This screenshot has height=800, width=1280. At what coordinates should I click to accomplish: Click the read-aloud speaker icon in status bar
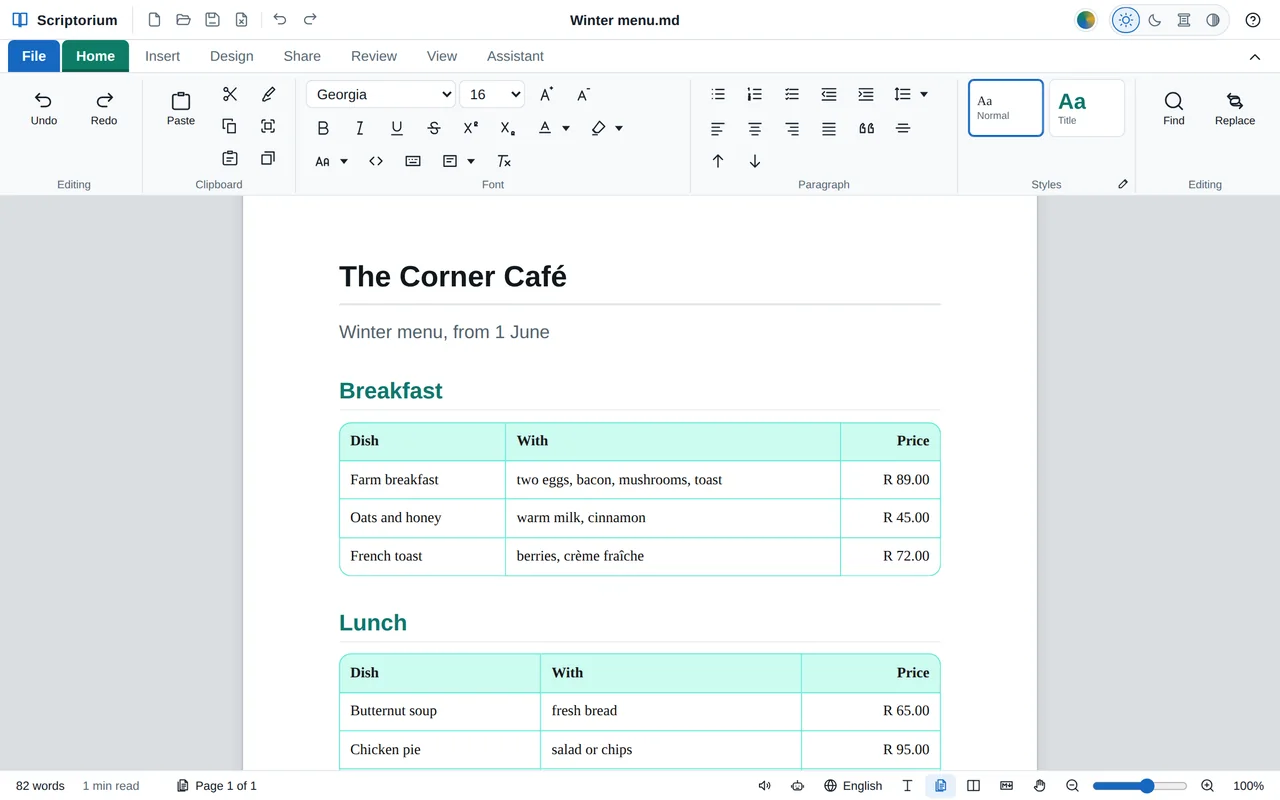[x=765, y=786]
